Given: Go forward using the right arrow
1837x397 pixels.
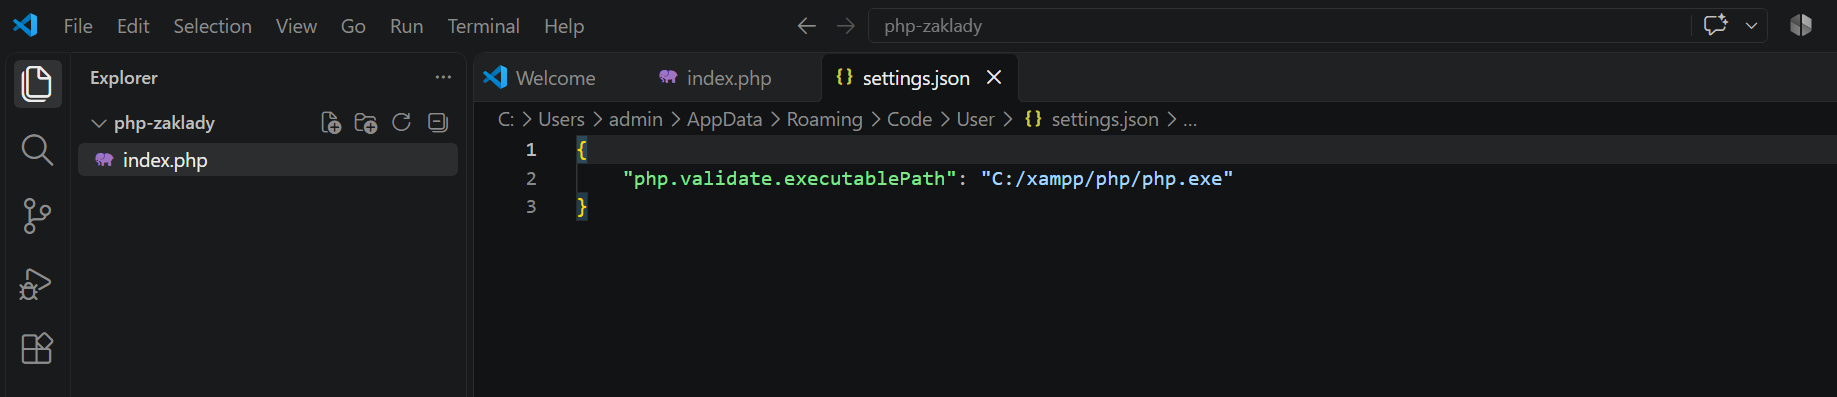Looking at the screenshot, I should [846, 26].
